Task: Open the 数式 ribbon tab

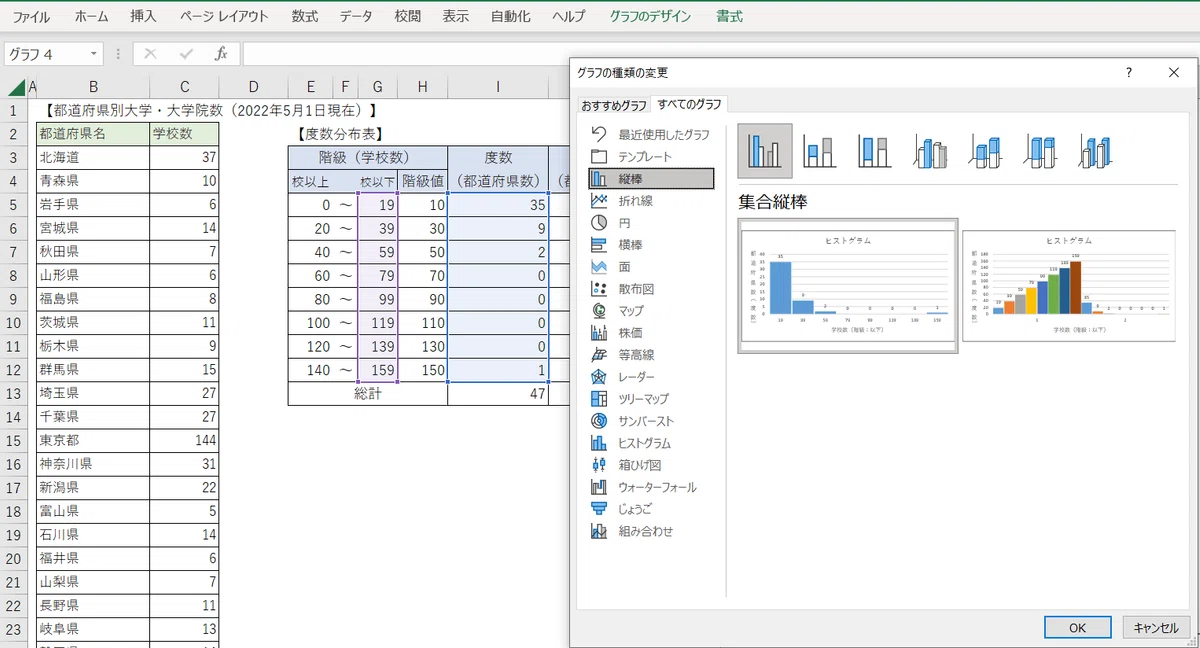Action: coord(305,16)
